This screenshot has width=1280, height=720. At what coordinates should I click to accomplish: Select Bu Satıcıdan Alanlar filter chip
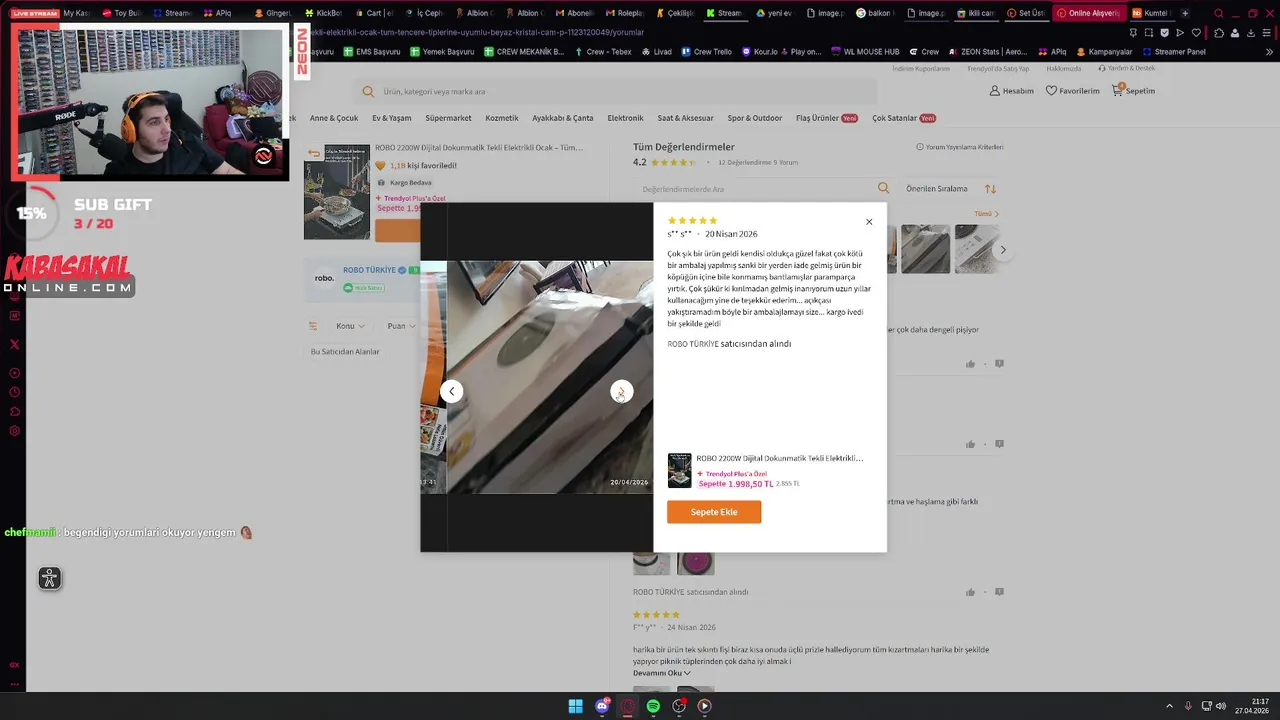(x=345, y=352)
